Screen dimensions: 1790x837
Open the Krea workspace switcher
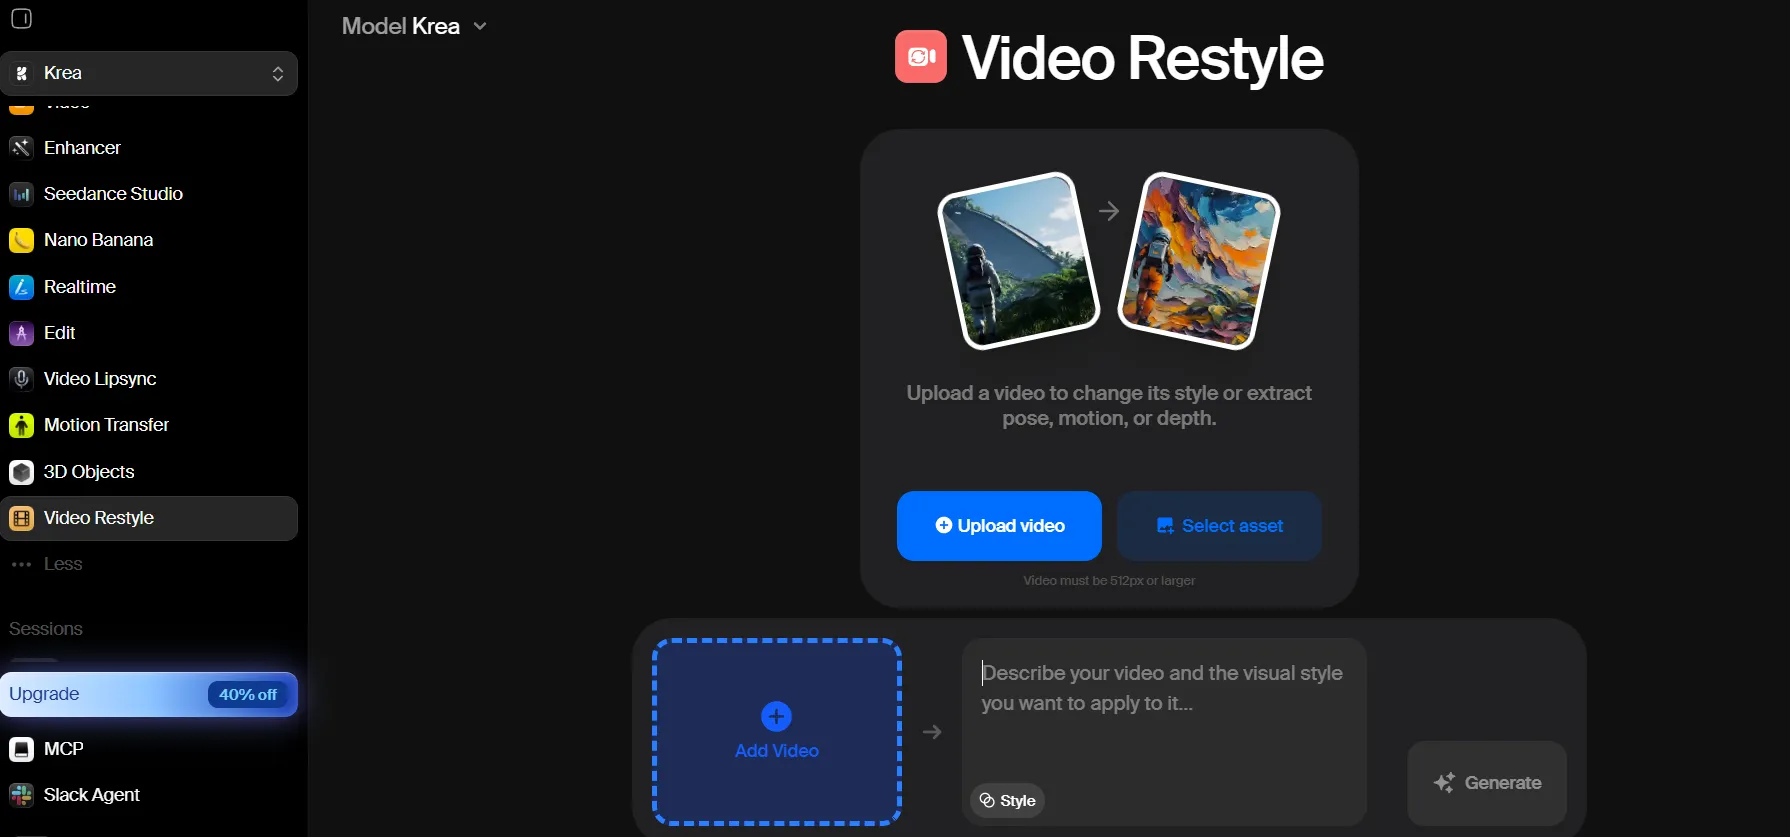[149, 73]
